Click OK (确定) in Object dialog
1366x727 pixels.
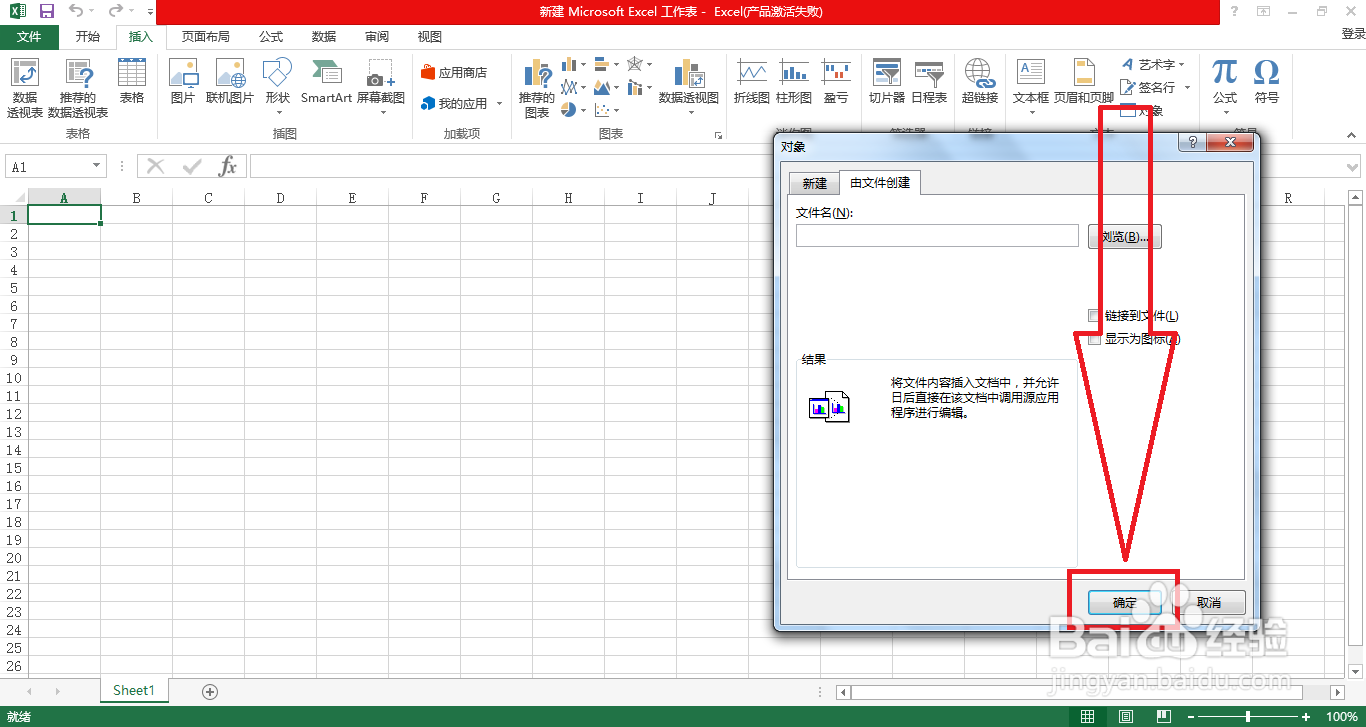pos(1125,602)
